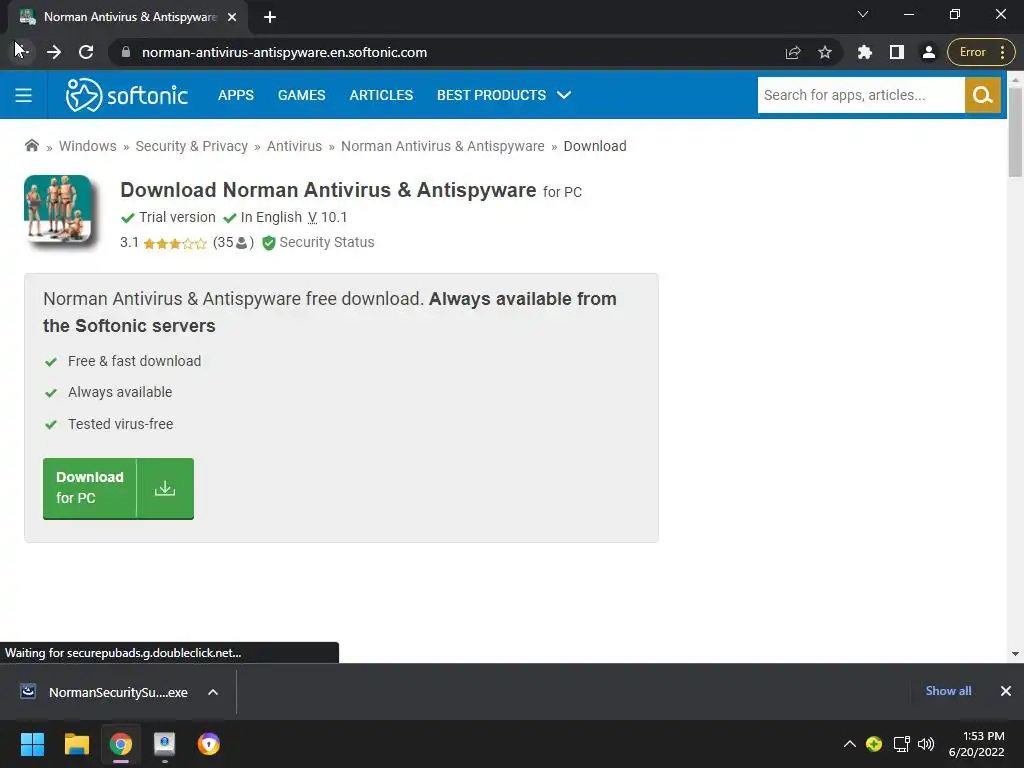Bookmark this page with the star icon

(825, 52)
